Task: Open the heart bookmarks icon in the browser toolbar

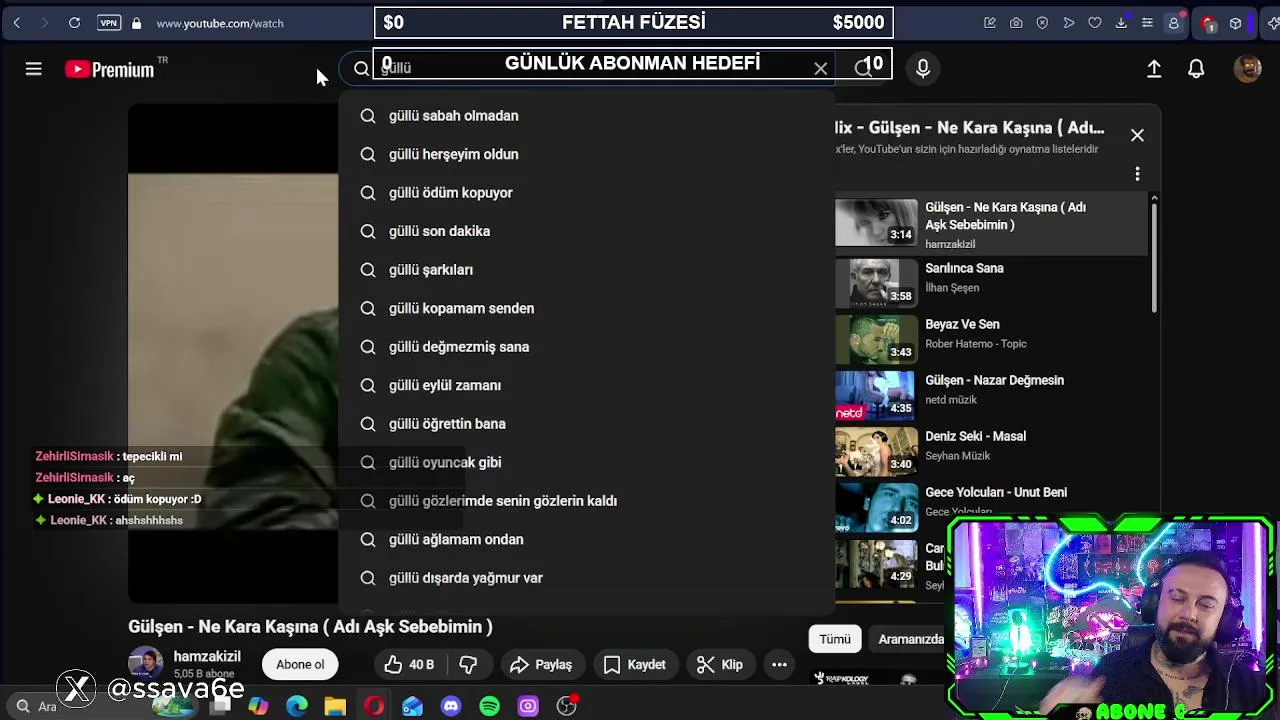Action: pos(1095,23)
